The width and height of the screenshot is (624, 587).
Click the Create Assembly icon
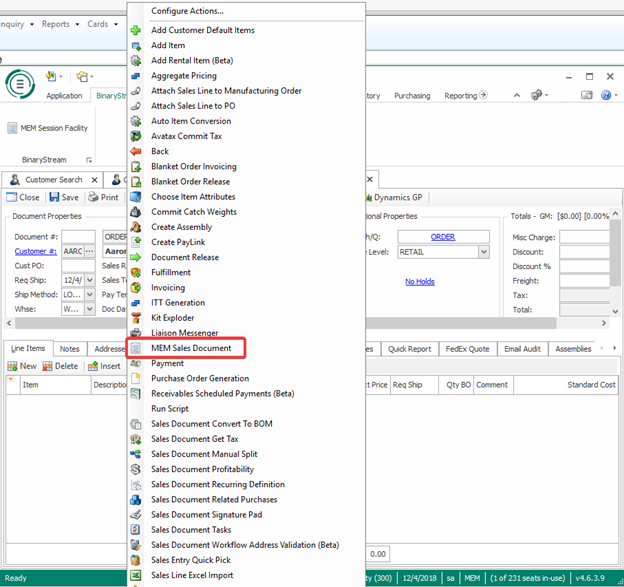136,227
